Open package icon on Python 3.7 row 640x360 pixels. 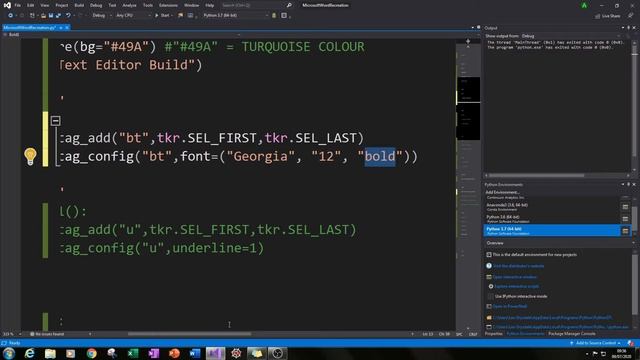coord(625,231)
